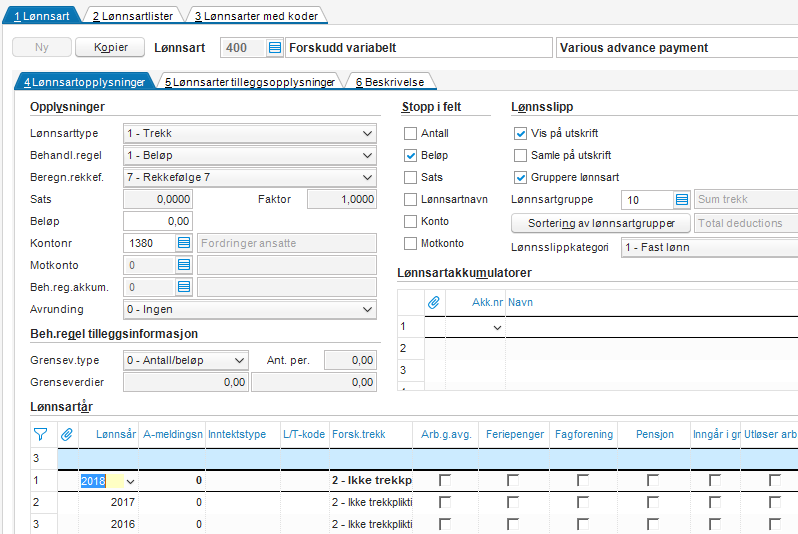Open Lønnsarttype dropdown showing 1 - Trekk
This screenshot has width=798, height=534.
point(250,133)
